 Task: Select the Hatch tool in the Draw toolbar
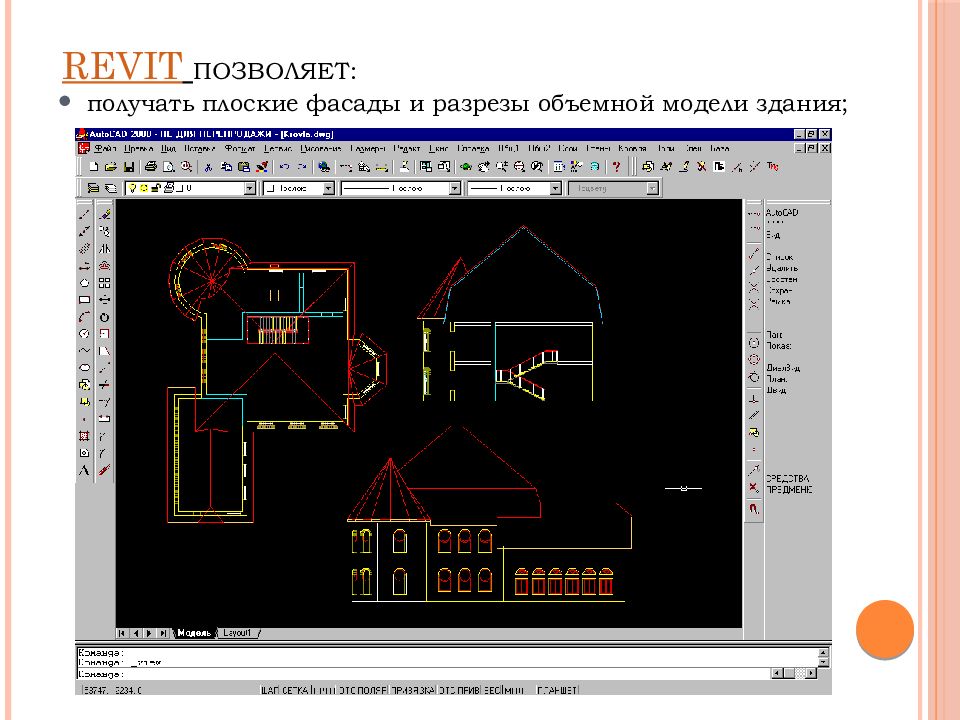click(84, 436)
